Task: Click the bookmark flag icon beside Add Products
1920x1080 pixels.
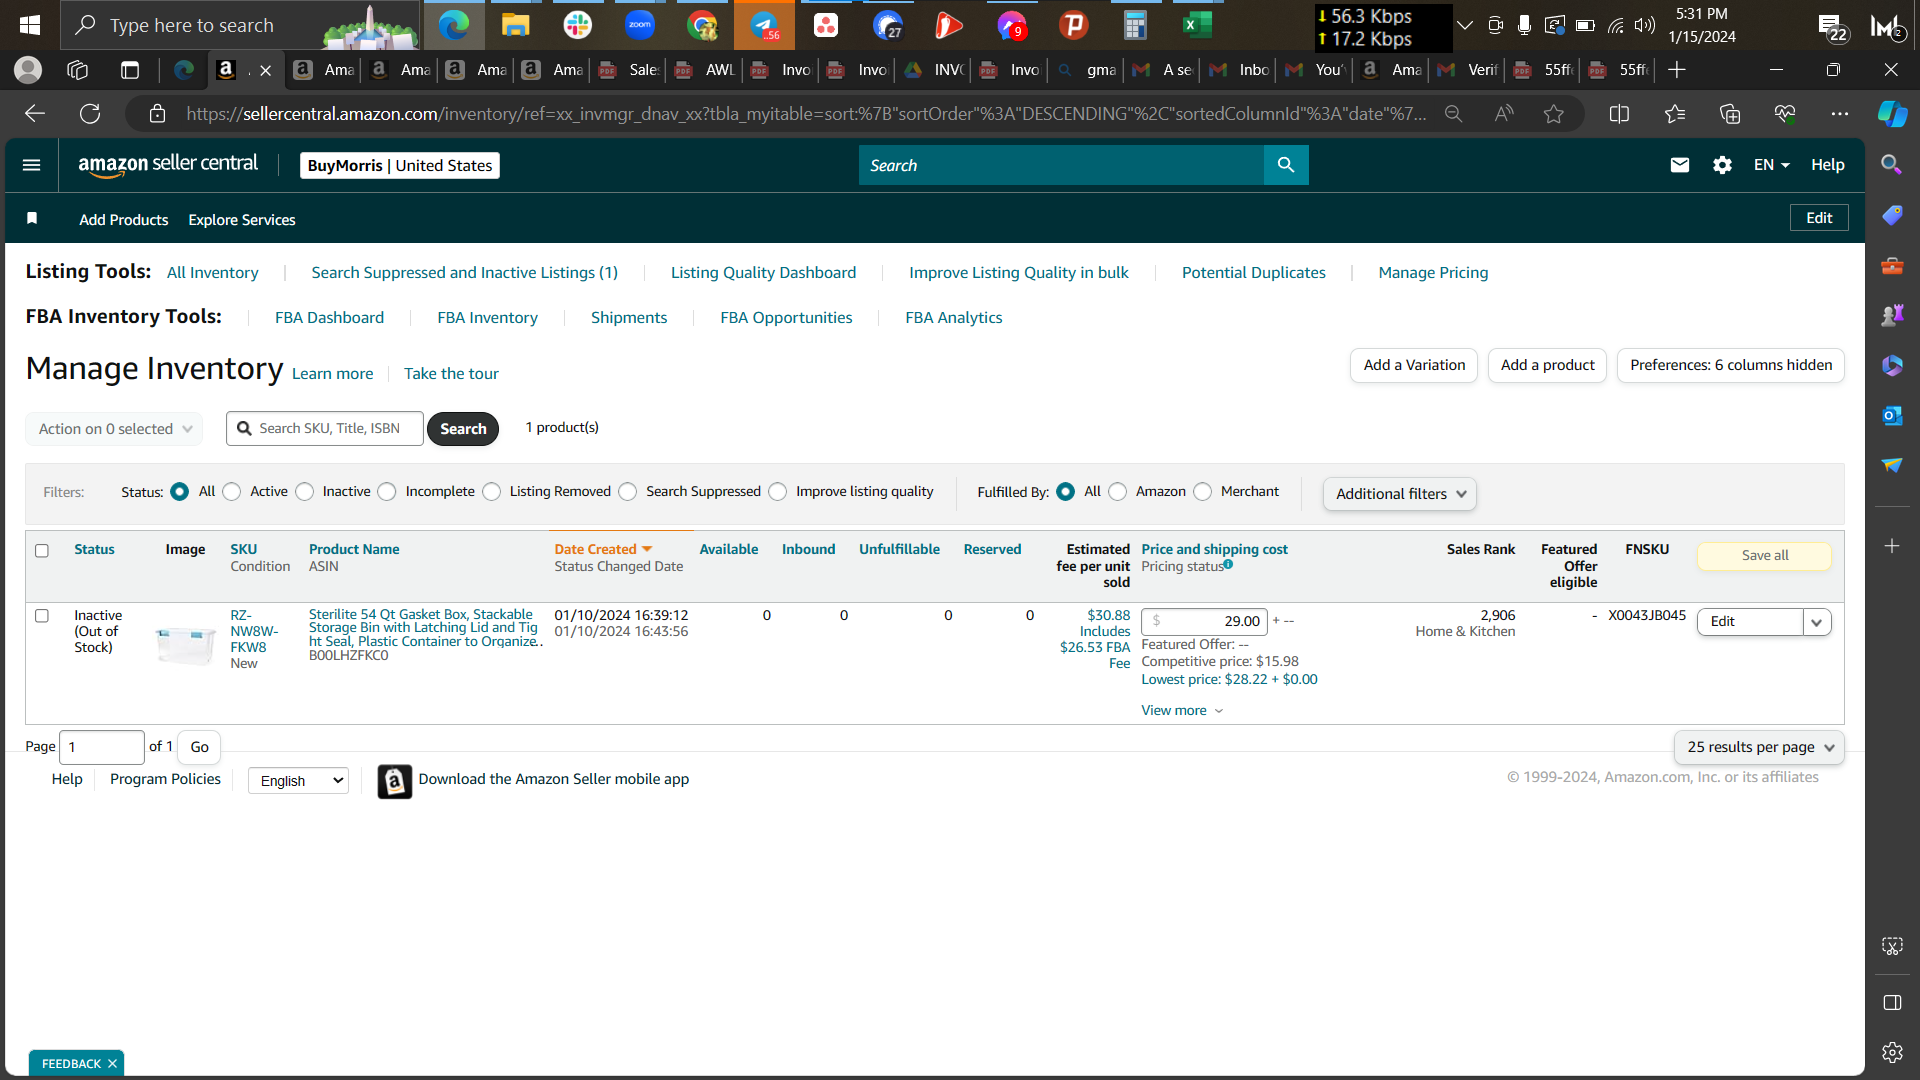Action: click(32, 219)
